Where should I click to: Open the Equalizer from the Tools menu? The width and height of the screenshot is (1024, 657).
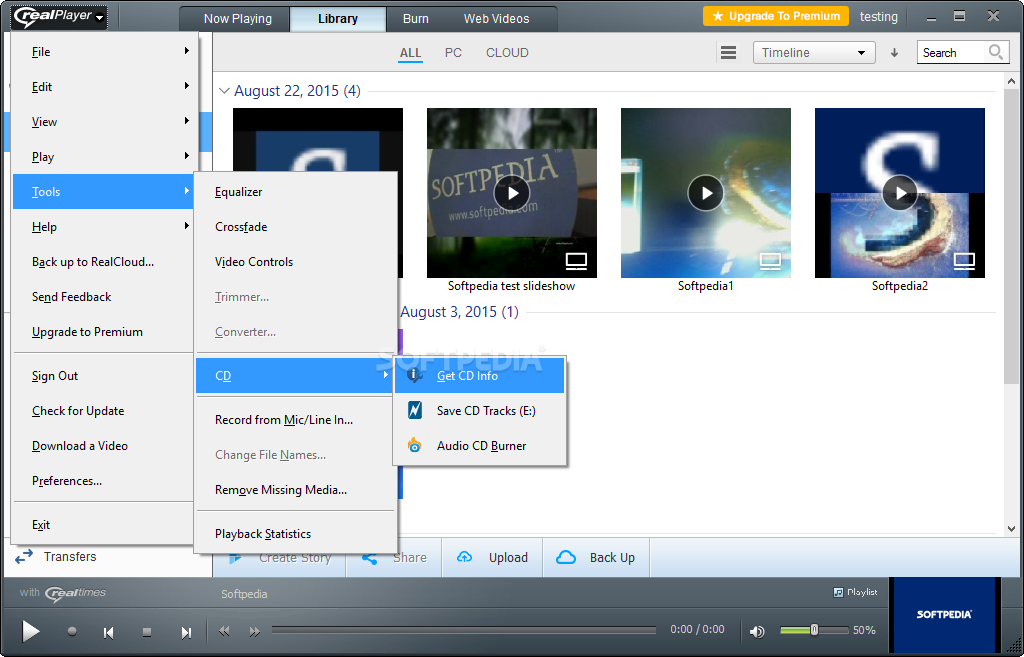coord(295,191)
